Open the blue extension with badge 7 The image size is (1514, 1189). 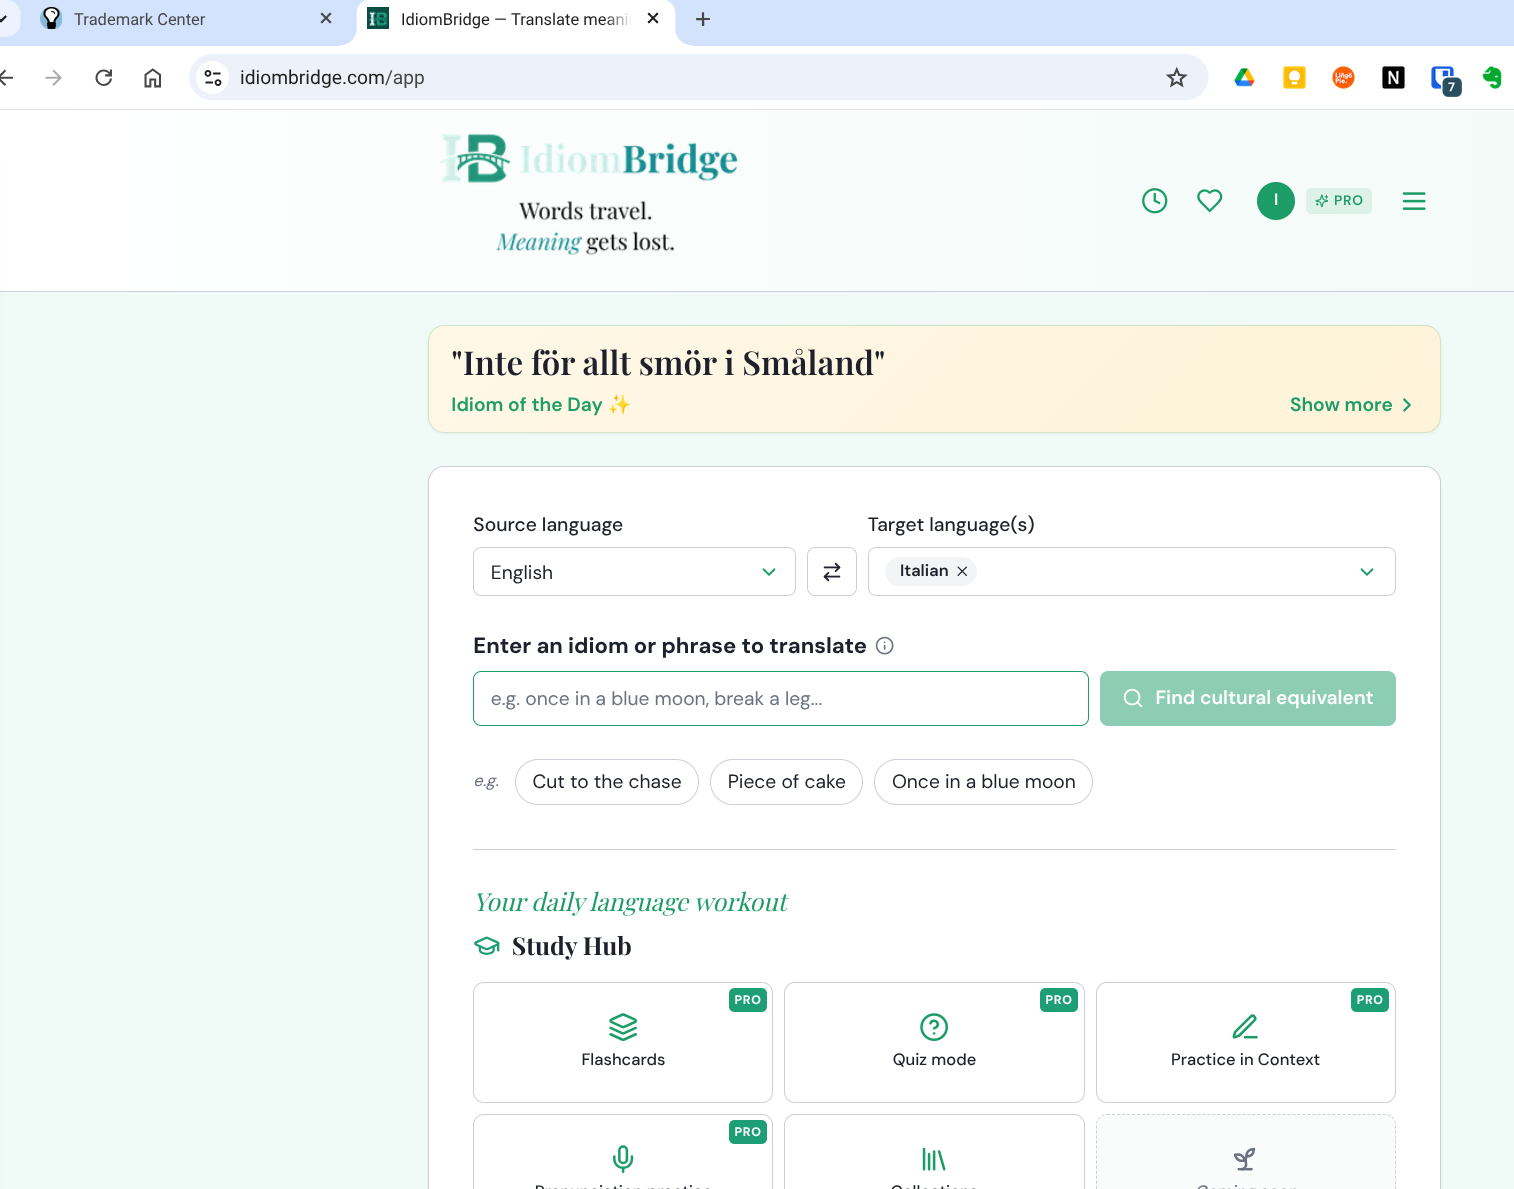pos(1445,80)
